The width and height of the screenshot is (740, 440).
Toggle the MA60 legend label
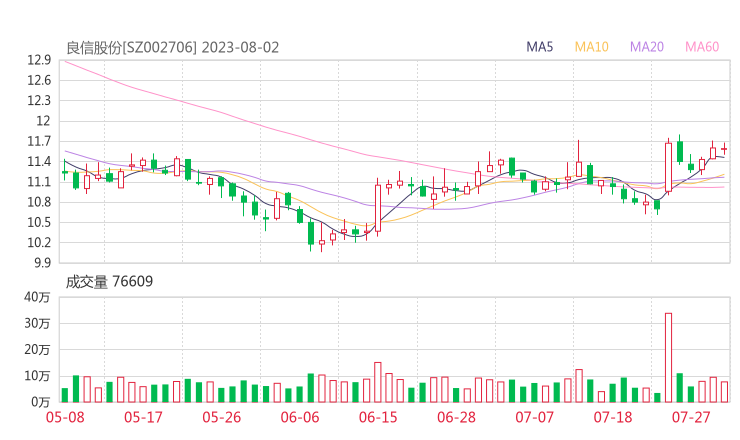702,47
